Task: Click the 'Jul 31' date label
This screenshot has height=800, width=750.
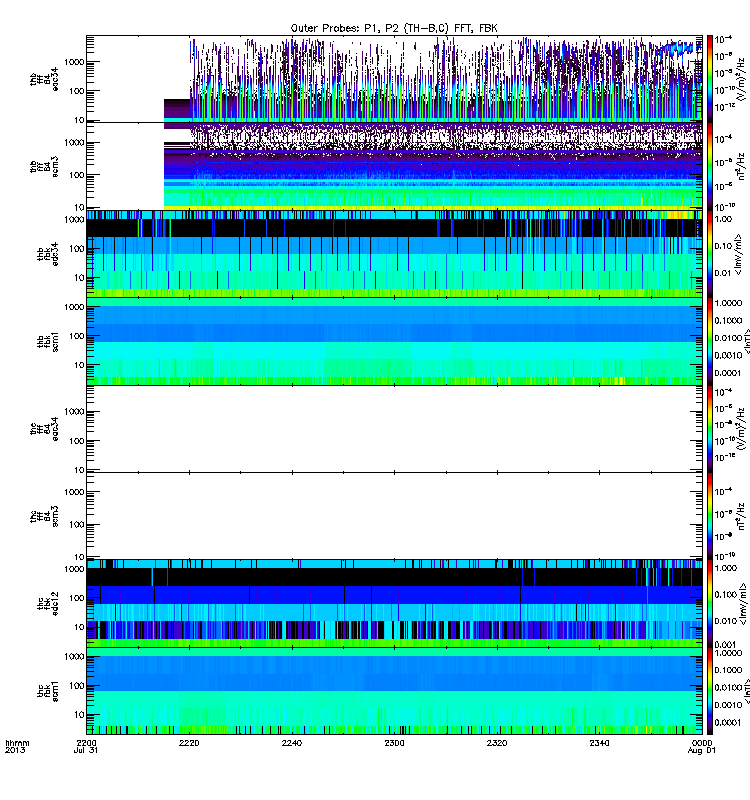Action: click(x=86, y=751)
